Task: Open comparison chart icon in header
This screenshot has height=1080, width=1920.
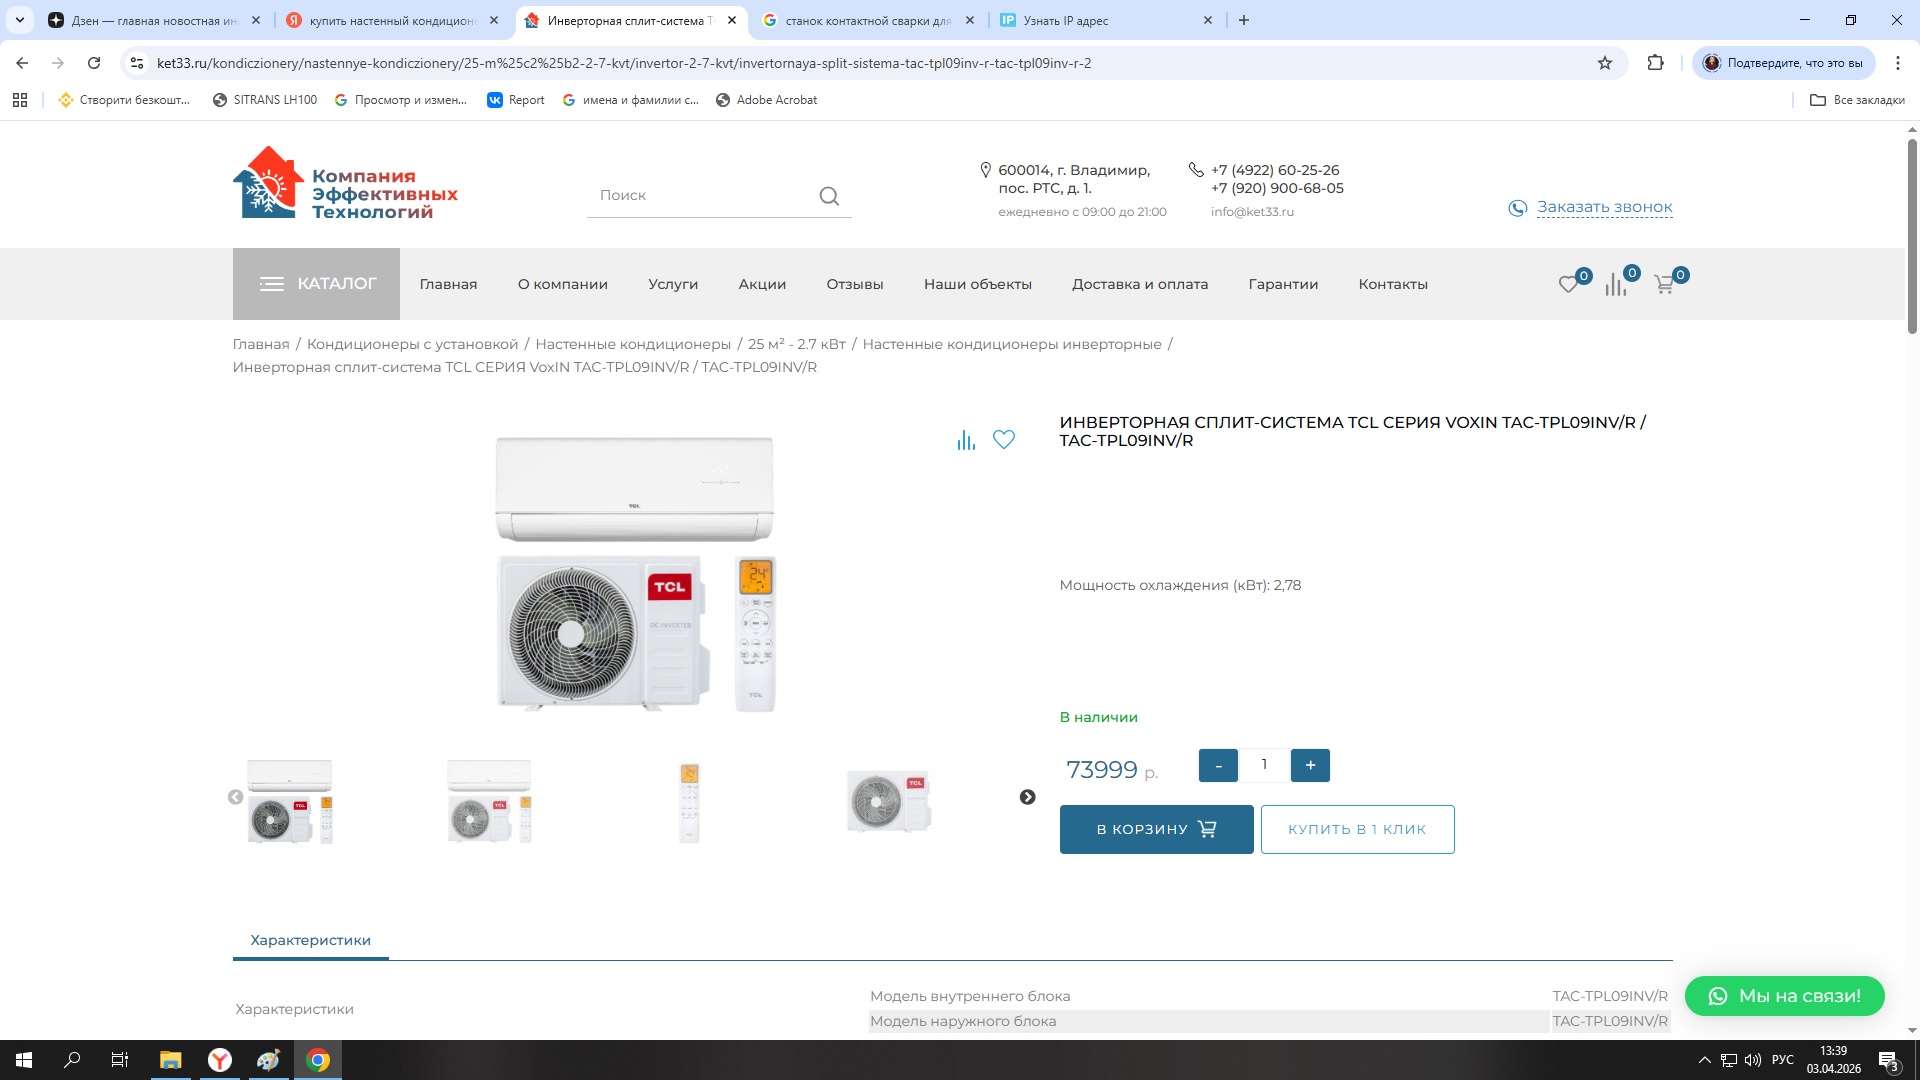Action: (x=1616, y=285)
